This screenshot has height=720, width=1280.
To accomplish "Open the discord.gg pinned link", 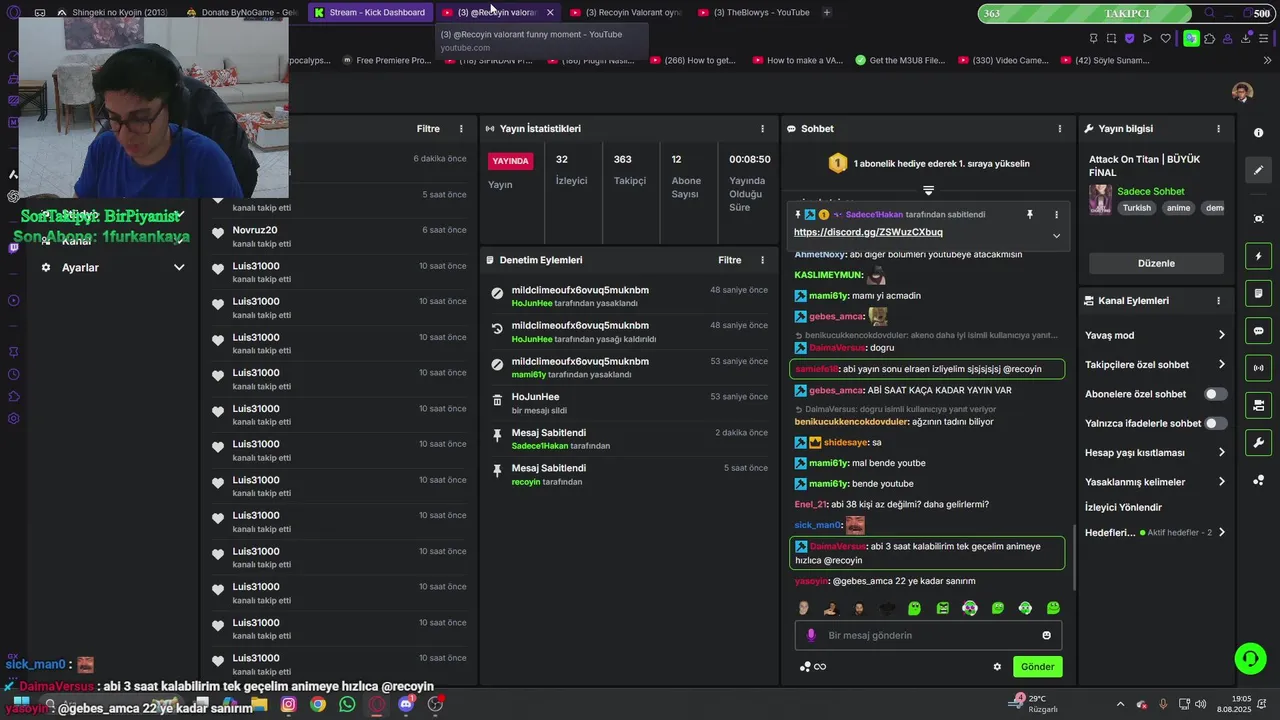I will (868, 232).
